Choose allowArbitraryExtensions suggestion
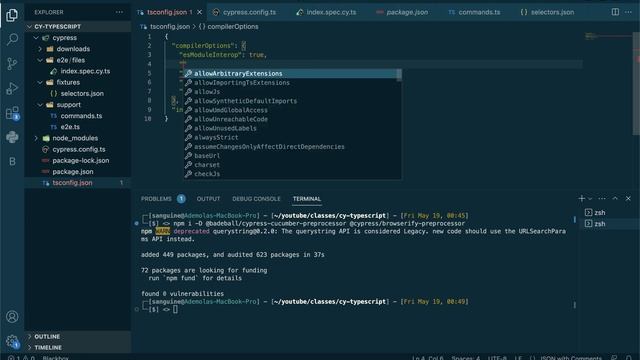Image resolution: width=640 pixels, height=360 pixels. 290,73
